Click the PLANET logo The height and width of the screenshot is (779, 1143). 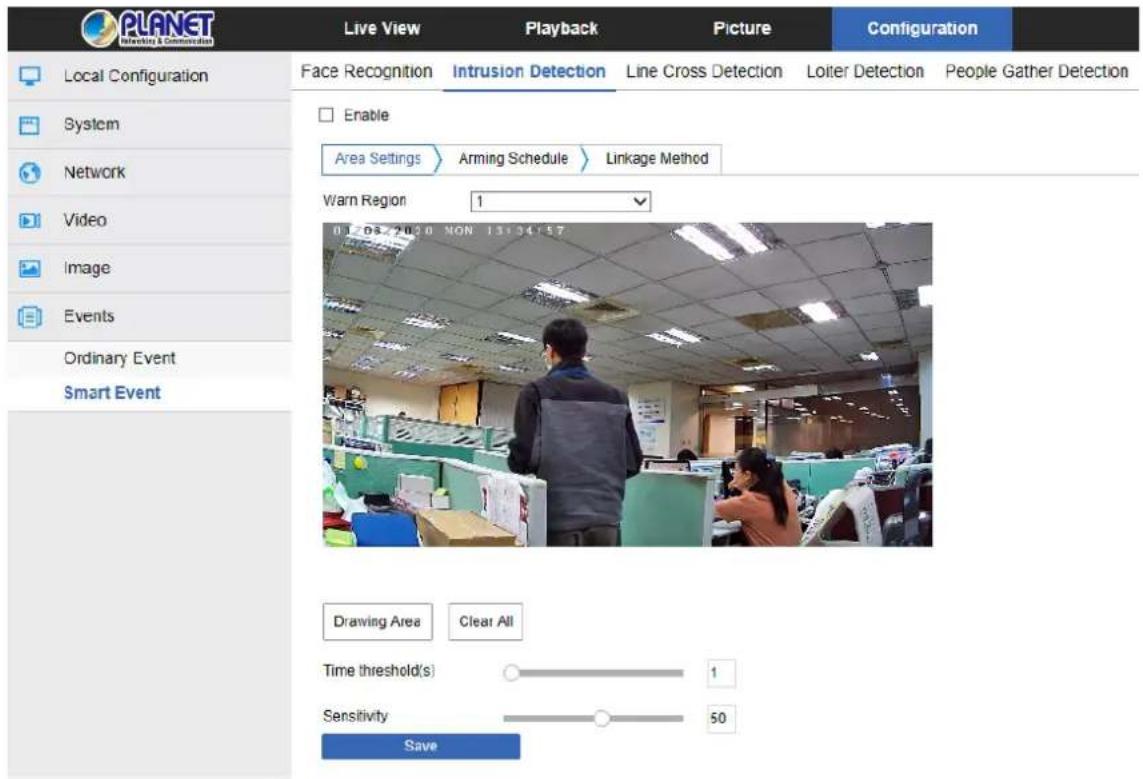[x=148, y=28]
